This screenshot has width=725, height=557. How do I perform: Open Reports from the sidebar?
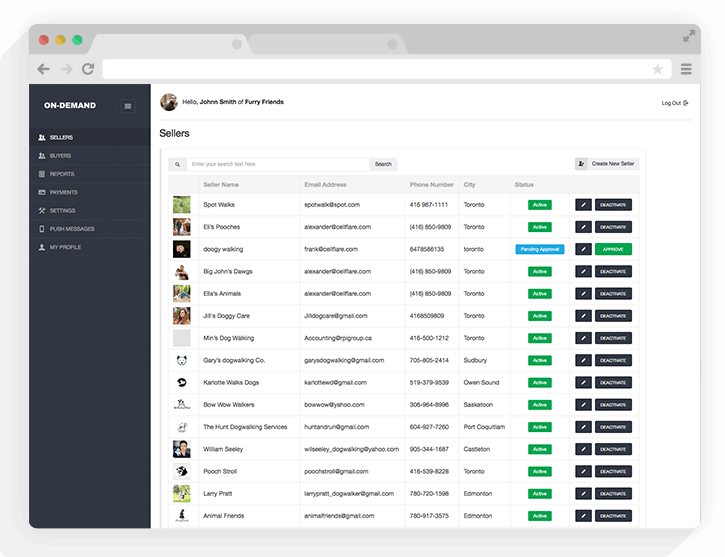click(62, 174)
